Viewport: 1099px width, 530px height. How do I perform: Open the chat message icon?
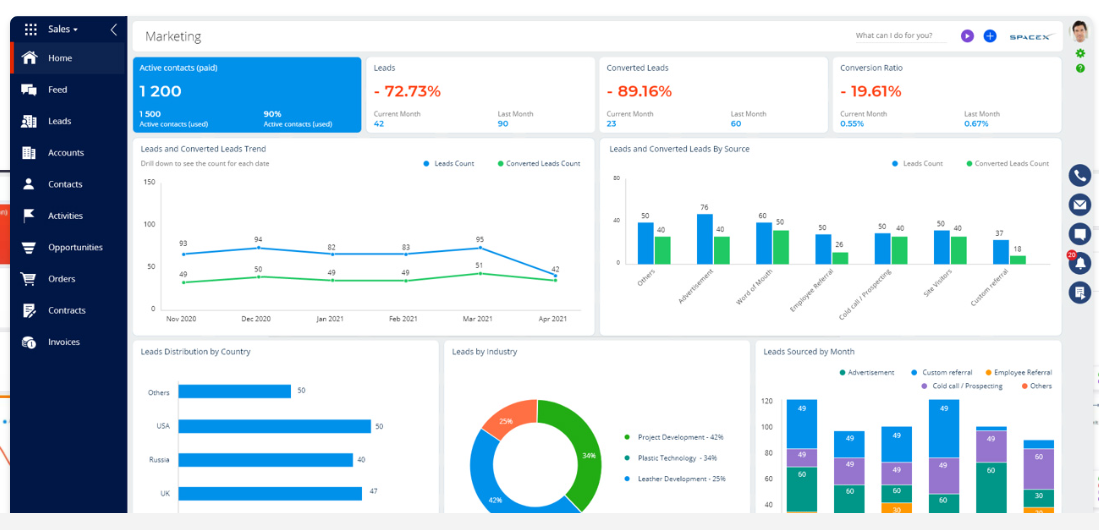(1079, 234)
